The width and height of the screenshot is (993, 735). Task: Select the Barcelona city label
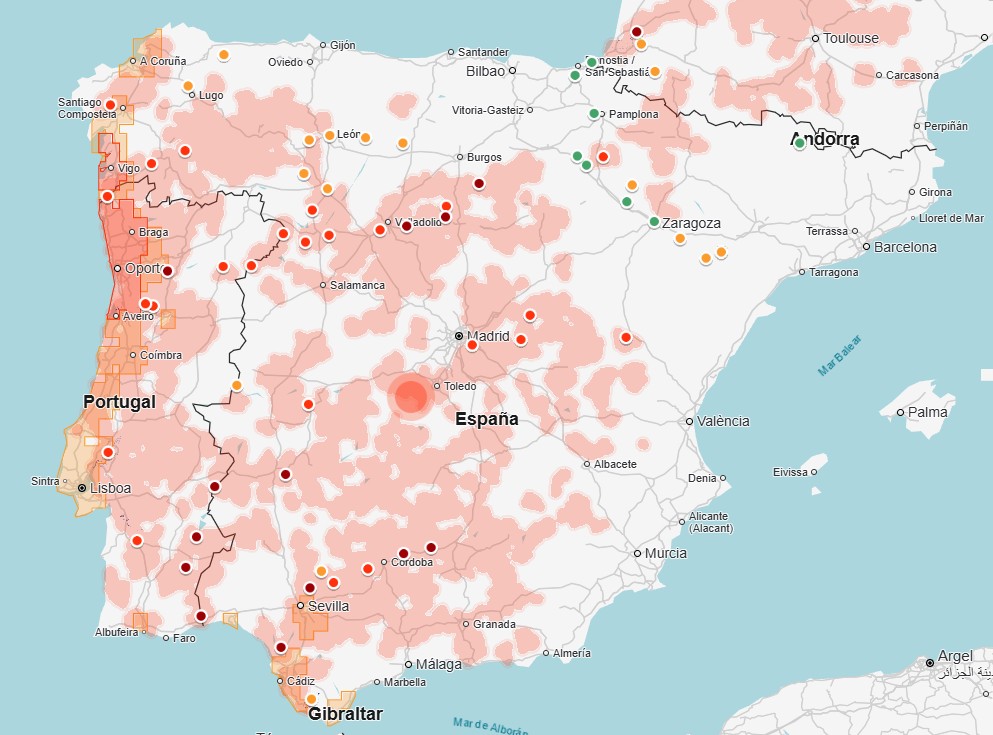[x=905, y=247]
